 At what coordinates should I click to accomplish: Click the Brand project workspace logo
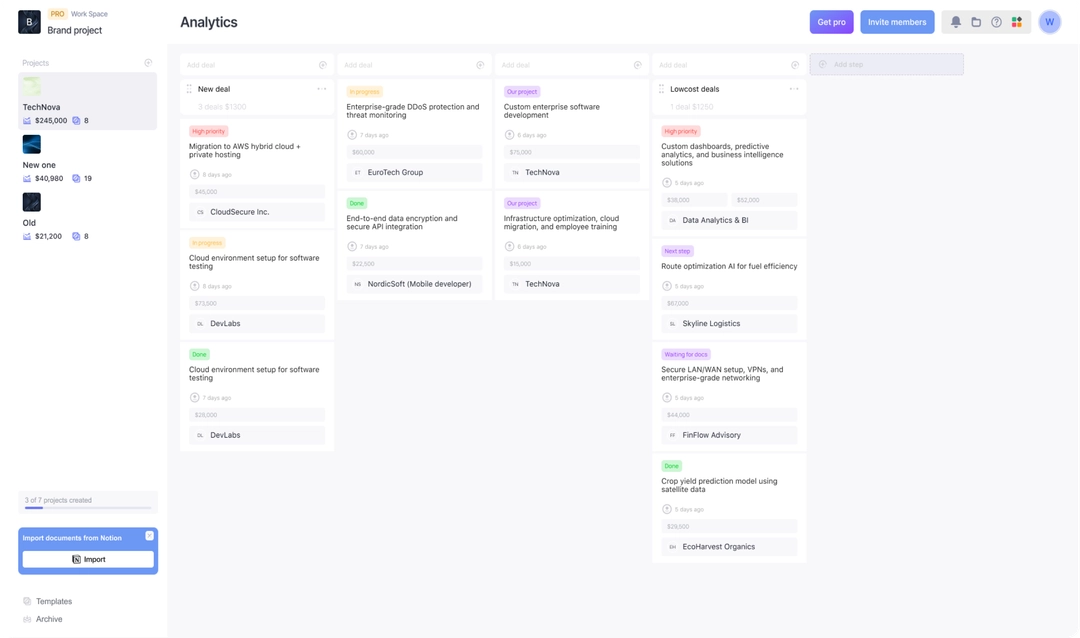point(30,22)
